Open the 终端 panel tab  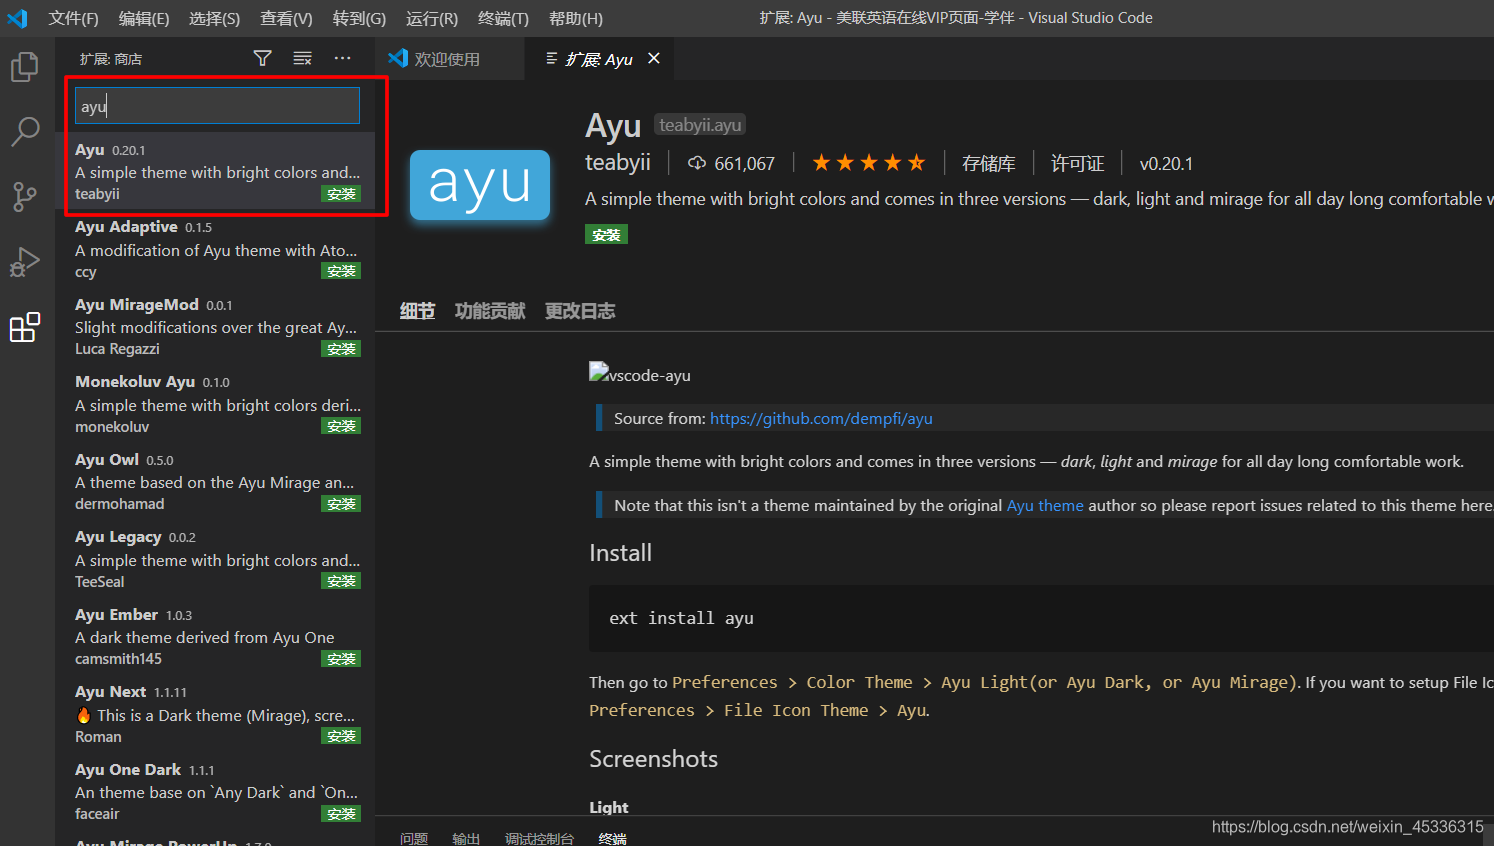pyautogui.click(x=612, y=838)
